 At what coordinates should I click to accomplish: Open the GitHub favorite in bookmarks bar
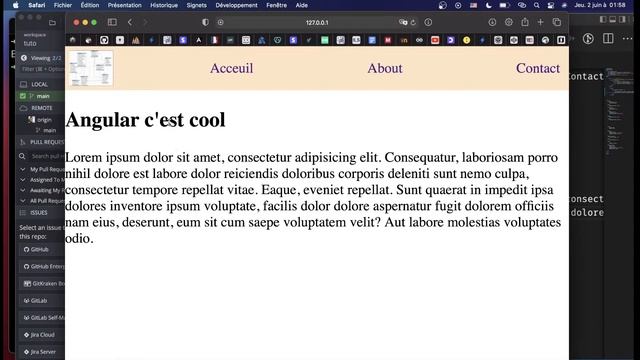point(104,40)
